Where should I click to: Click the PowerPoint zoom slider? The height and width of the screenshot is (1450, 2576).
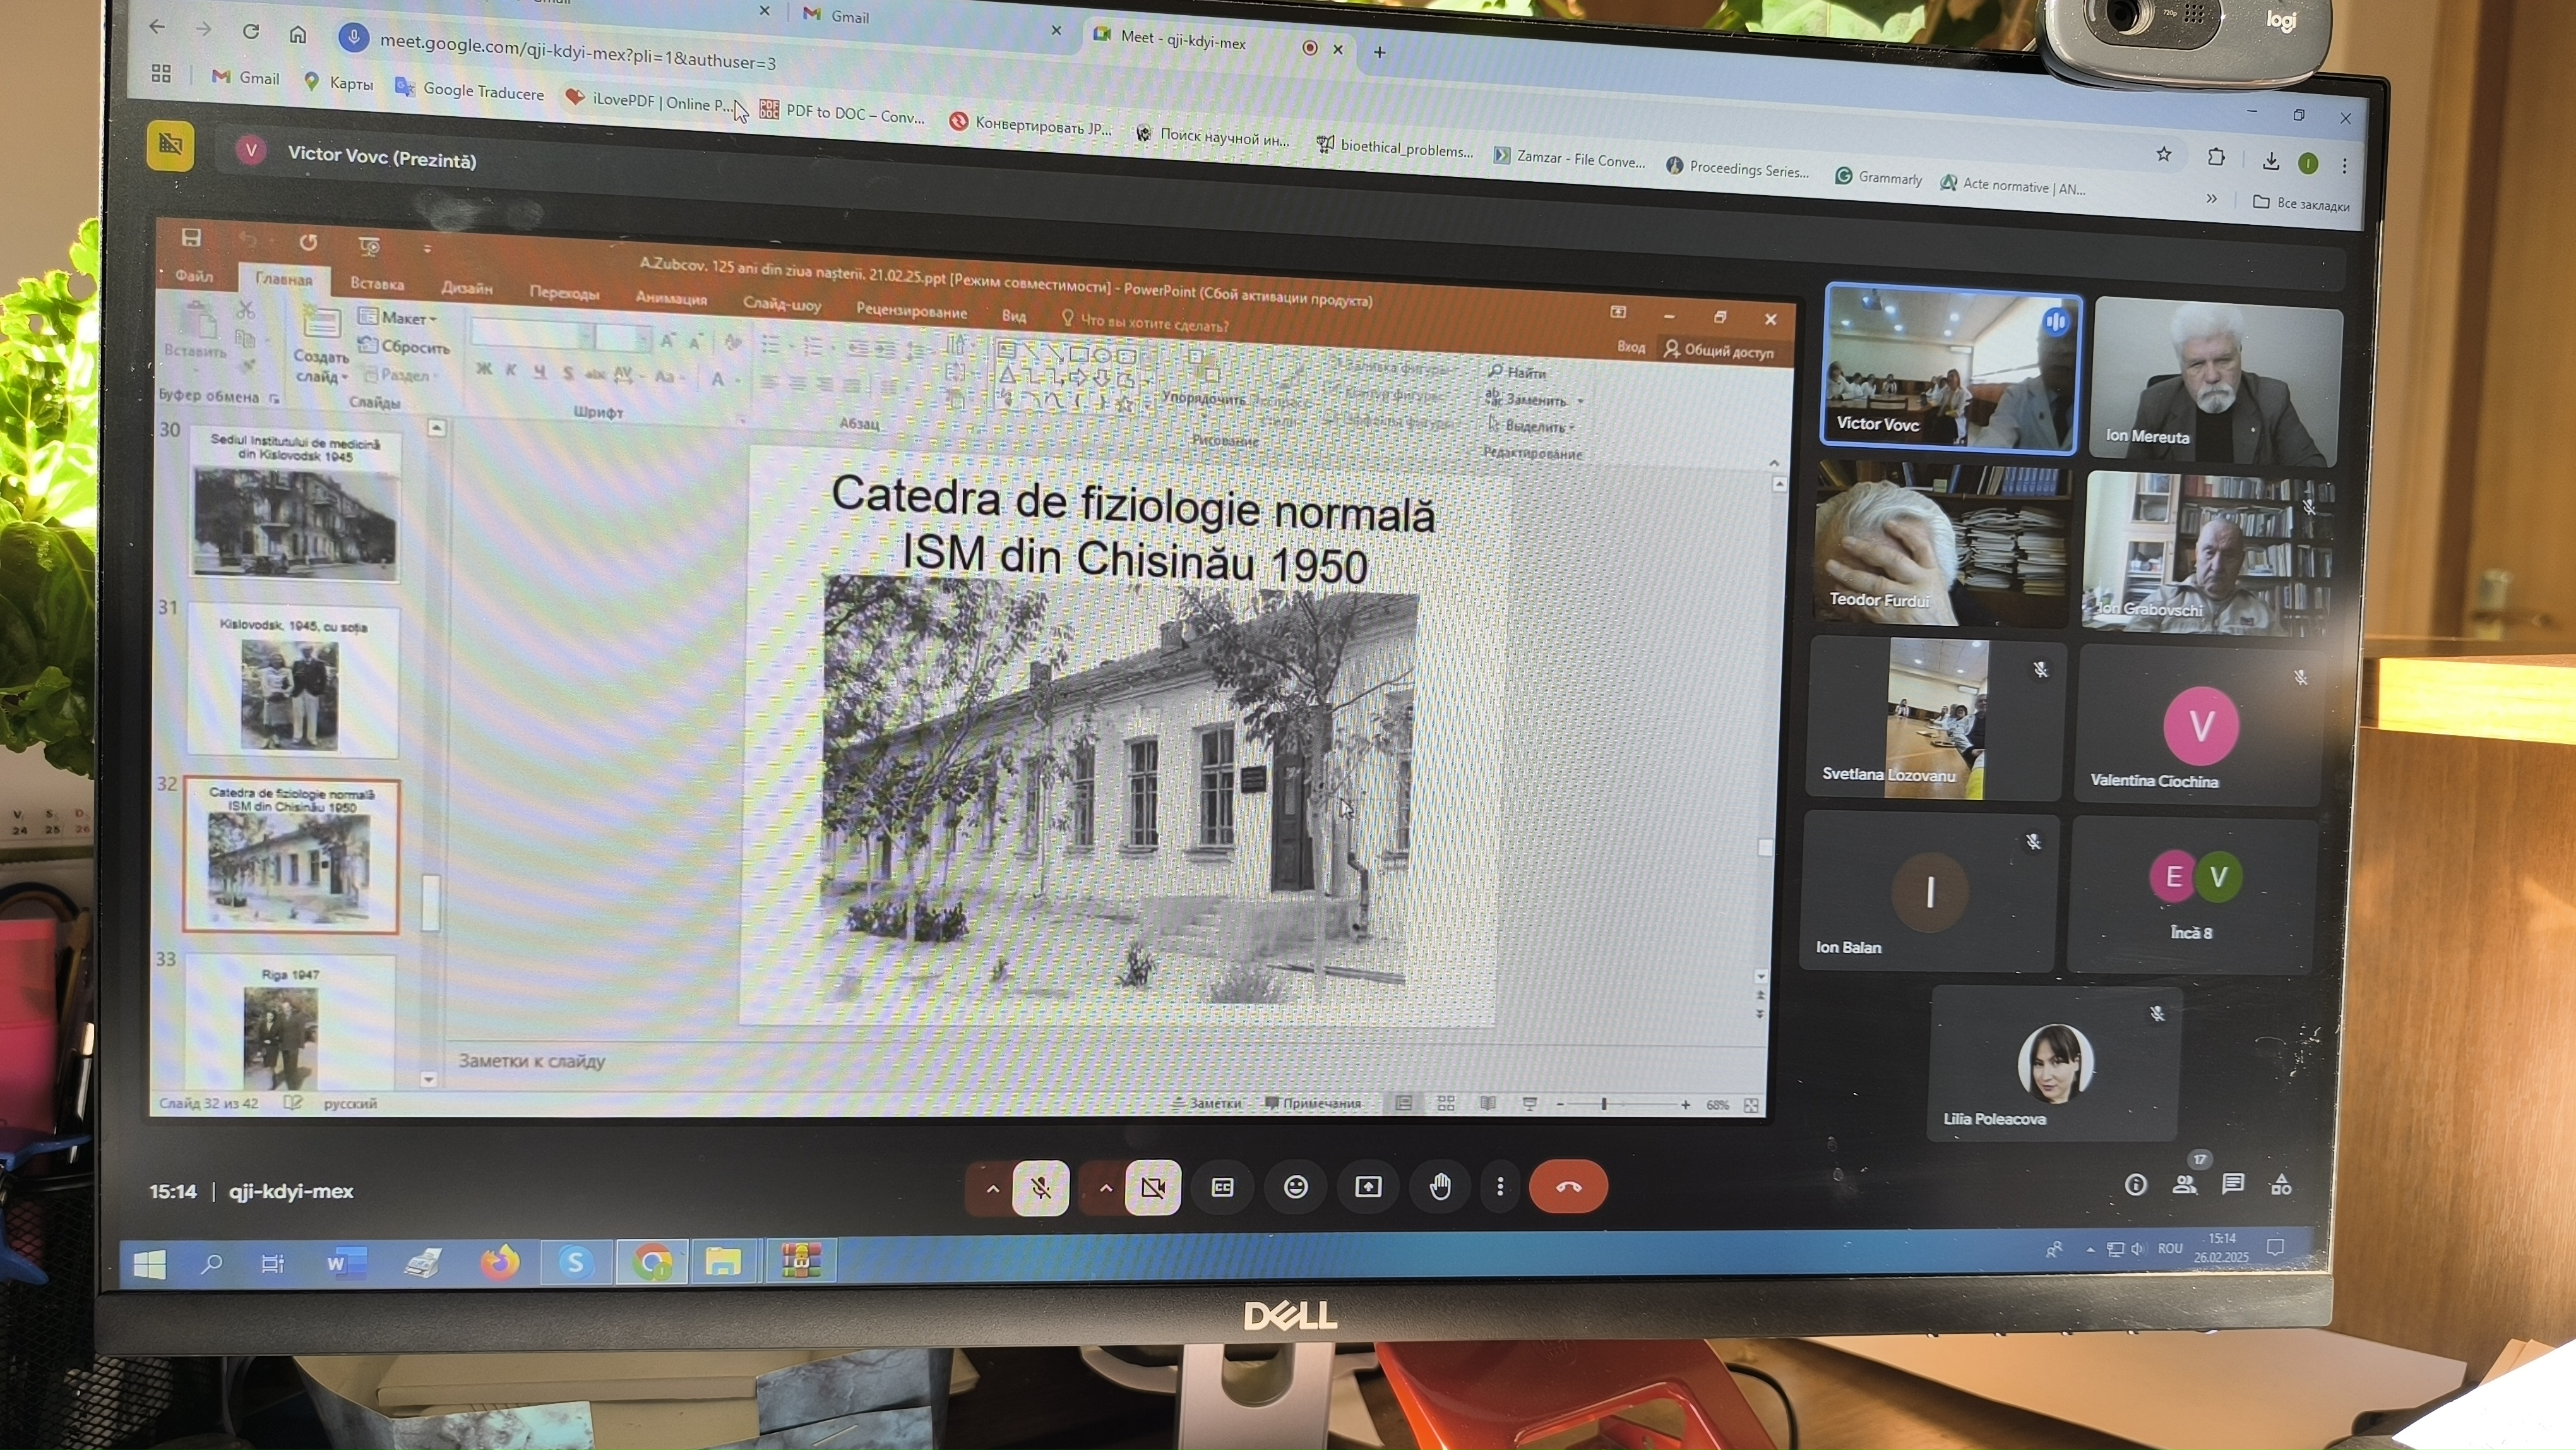pos(1604,1104)
